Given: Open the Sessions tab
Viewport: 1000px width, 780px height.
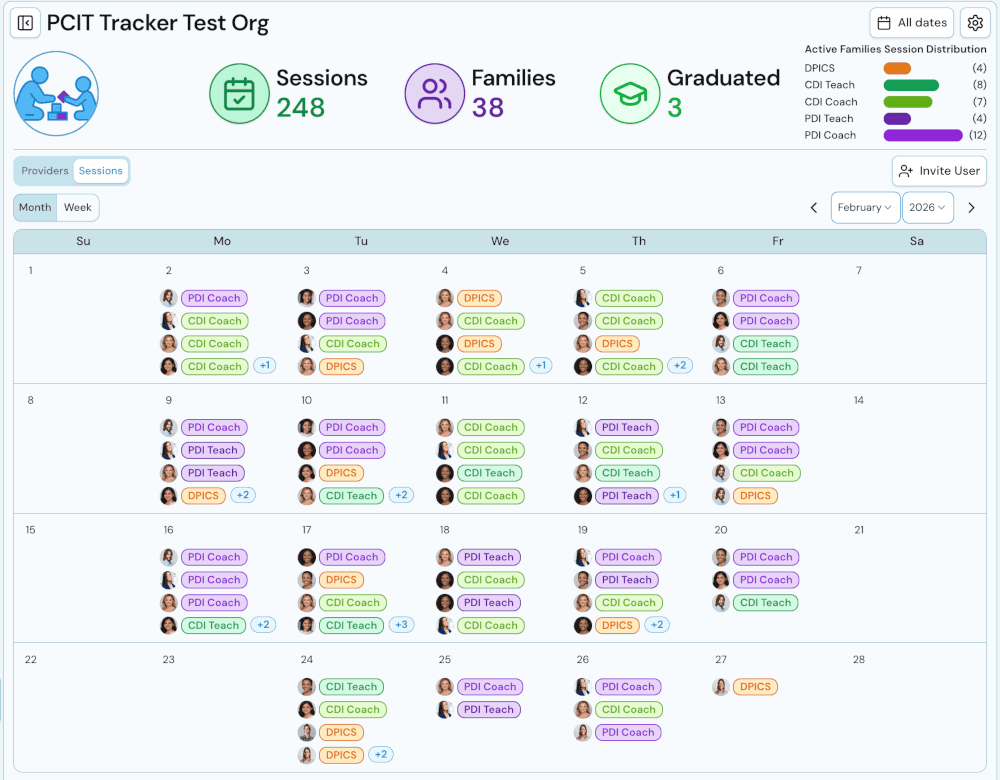Looking at the screenshot, I should tap(100, 170).
